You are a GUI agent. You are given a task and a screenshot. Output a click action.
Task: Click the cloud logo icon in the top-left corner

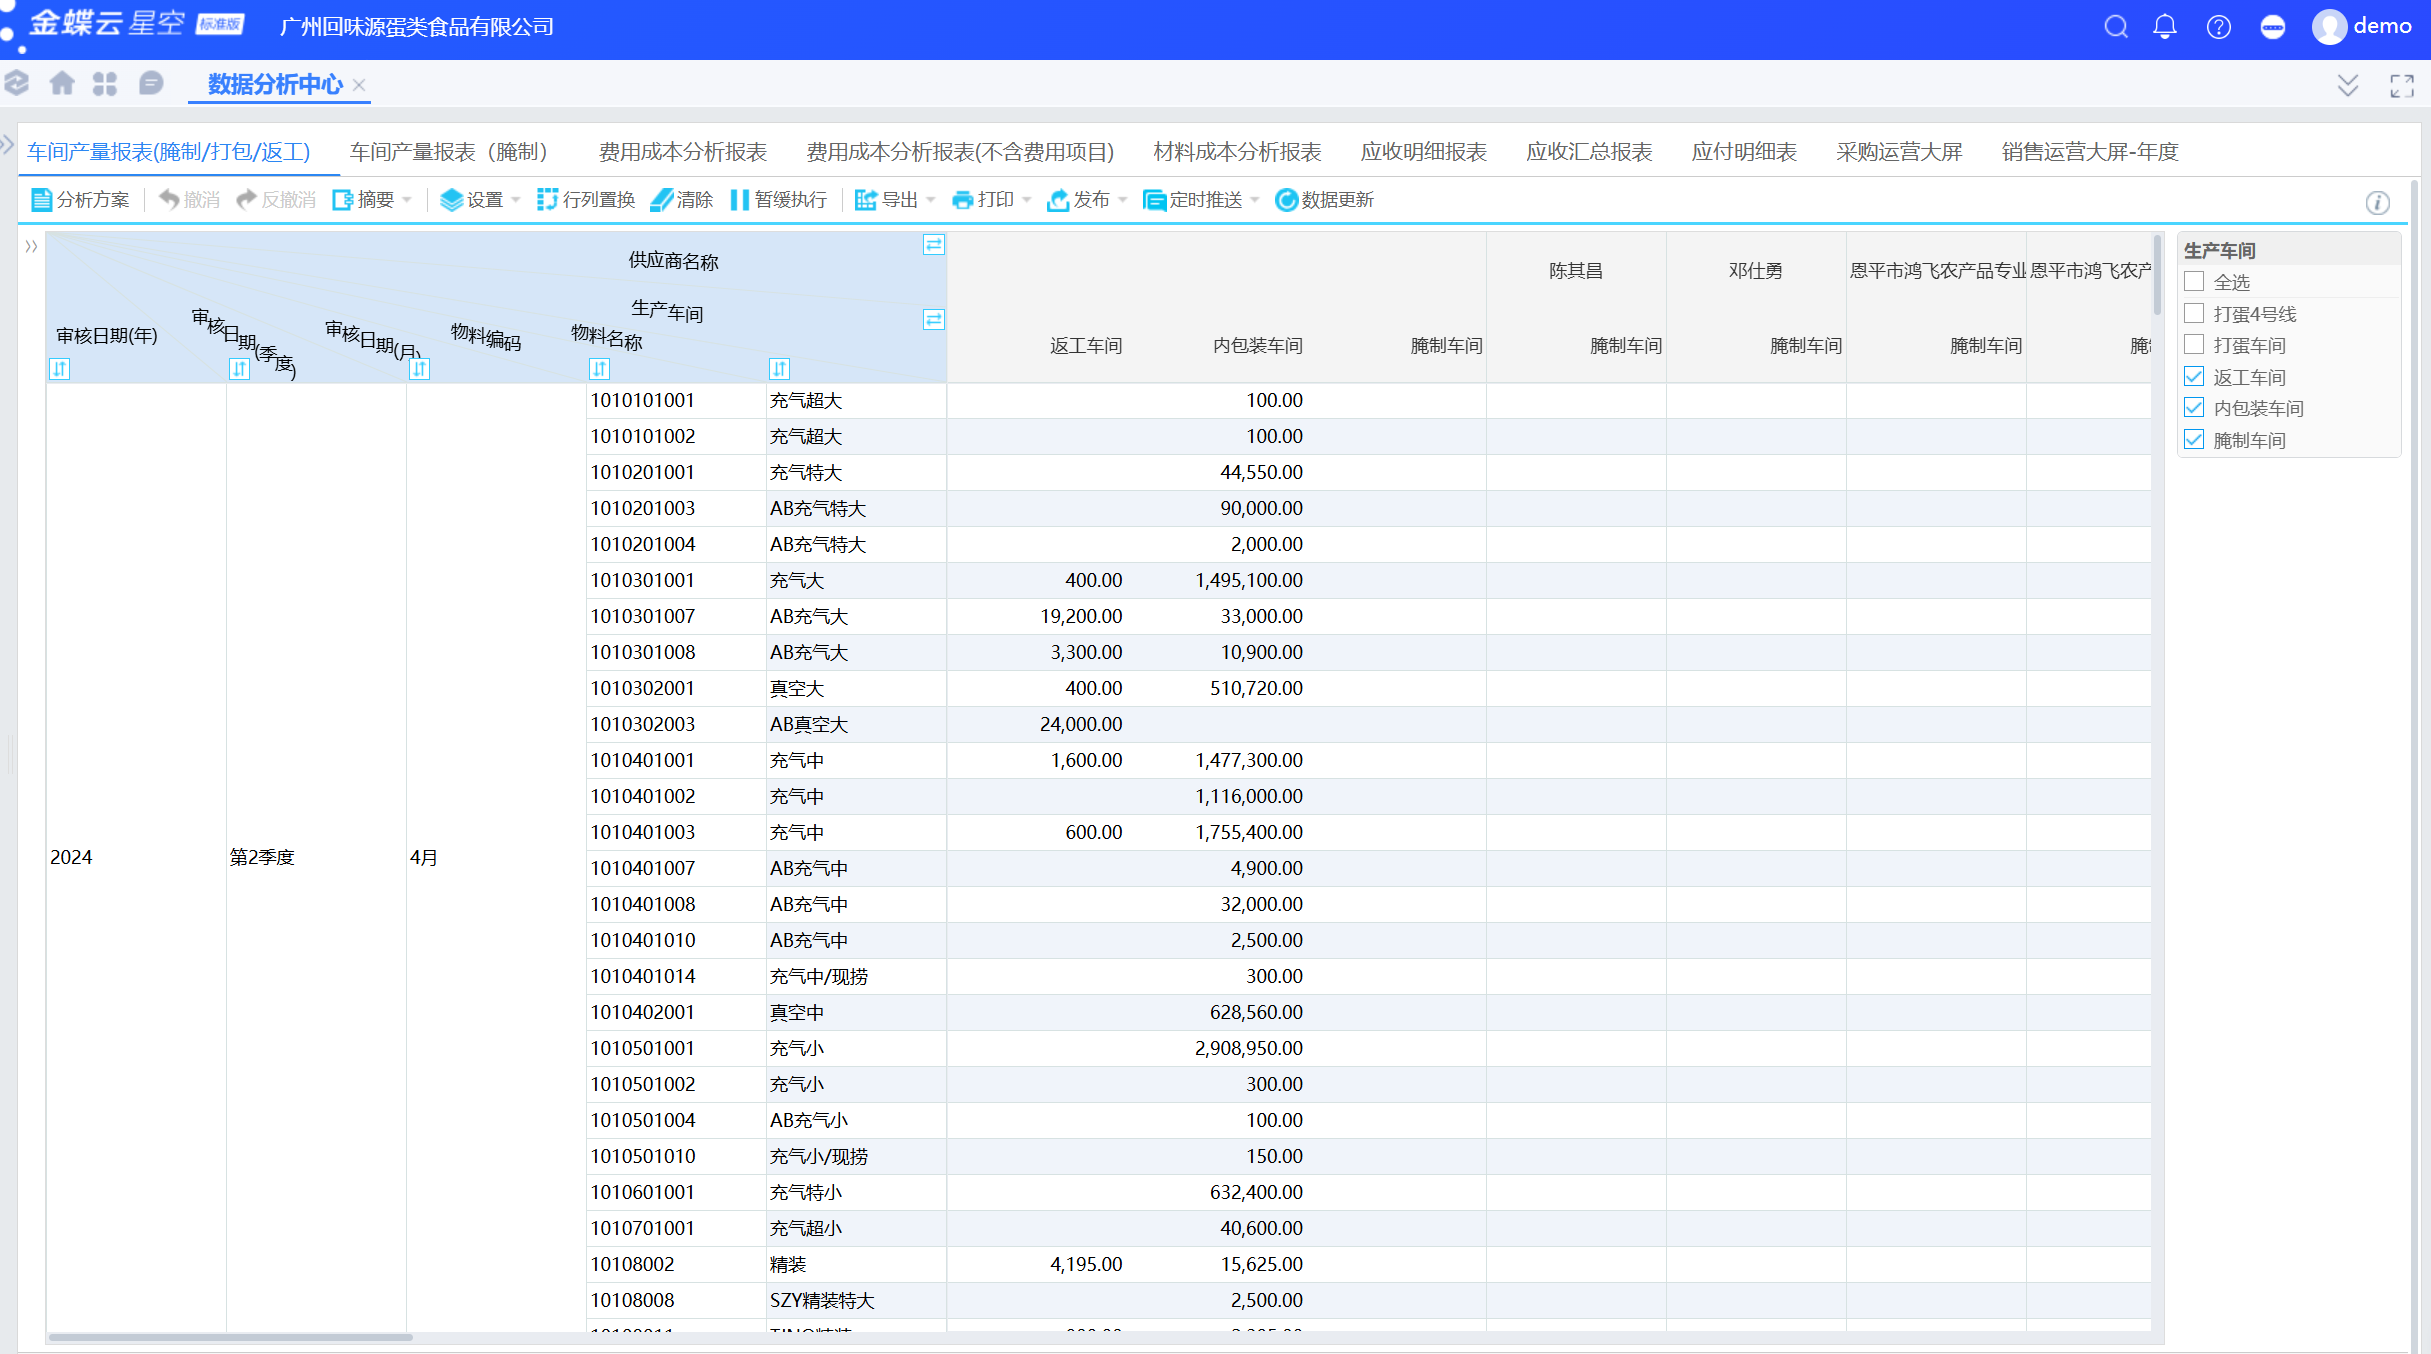[17, 83]
